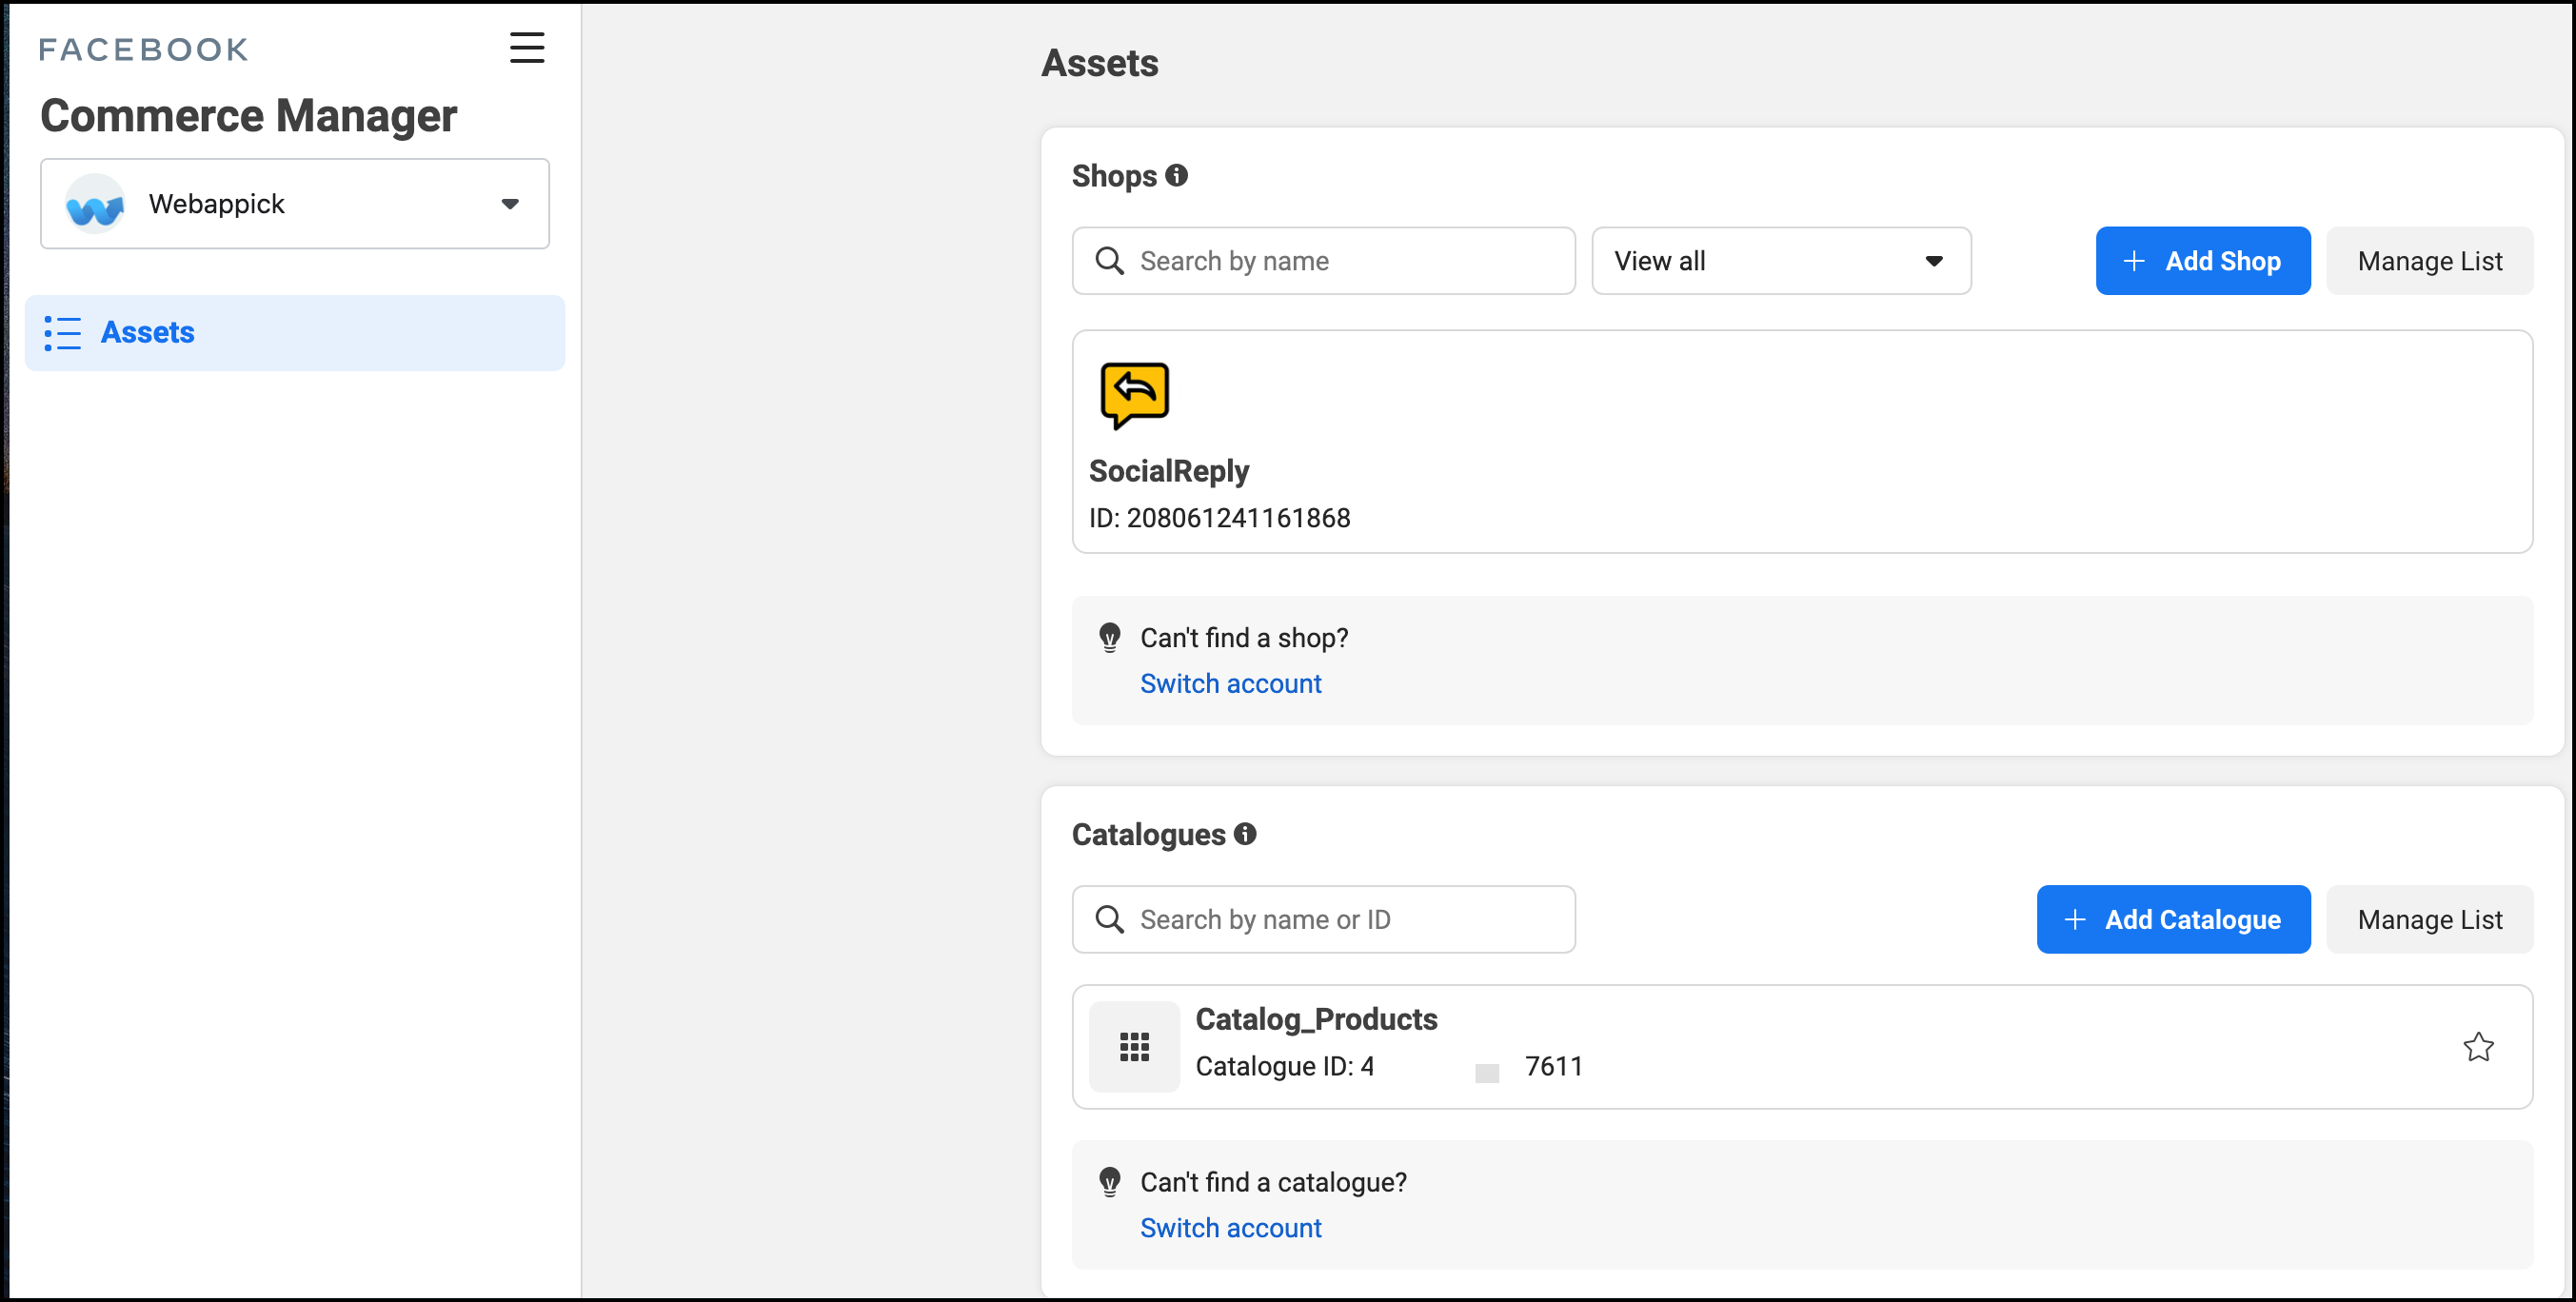Focus the Search by name or ID field

(1323, 919)
